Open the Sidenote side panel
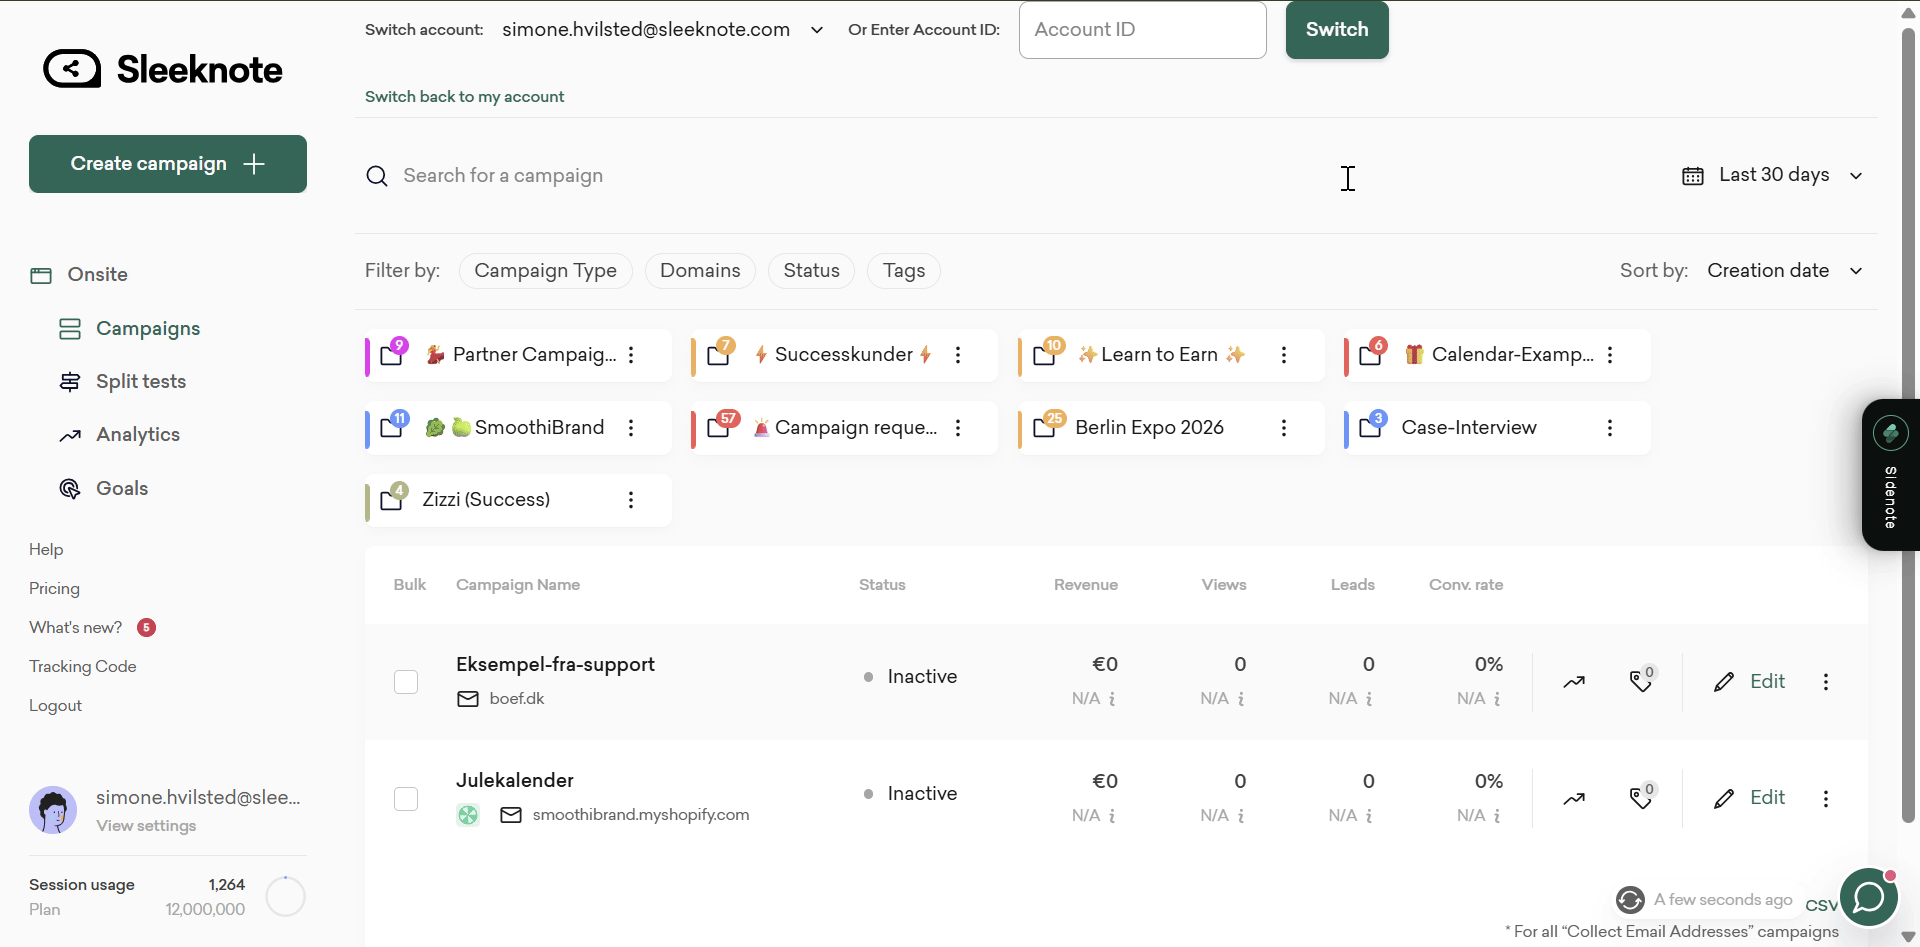Viewport: 1920px width, 947px height. click(1891, 475)
